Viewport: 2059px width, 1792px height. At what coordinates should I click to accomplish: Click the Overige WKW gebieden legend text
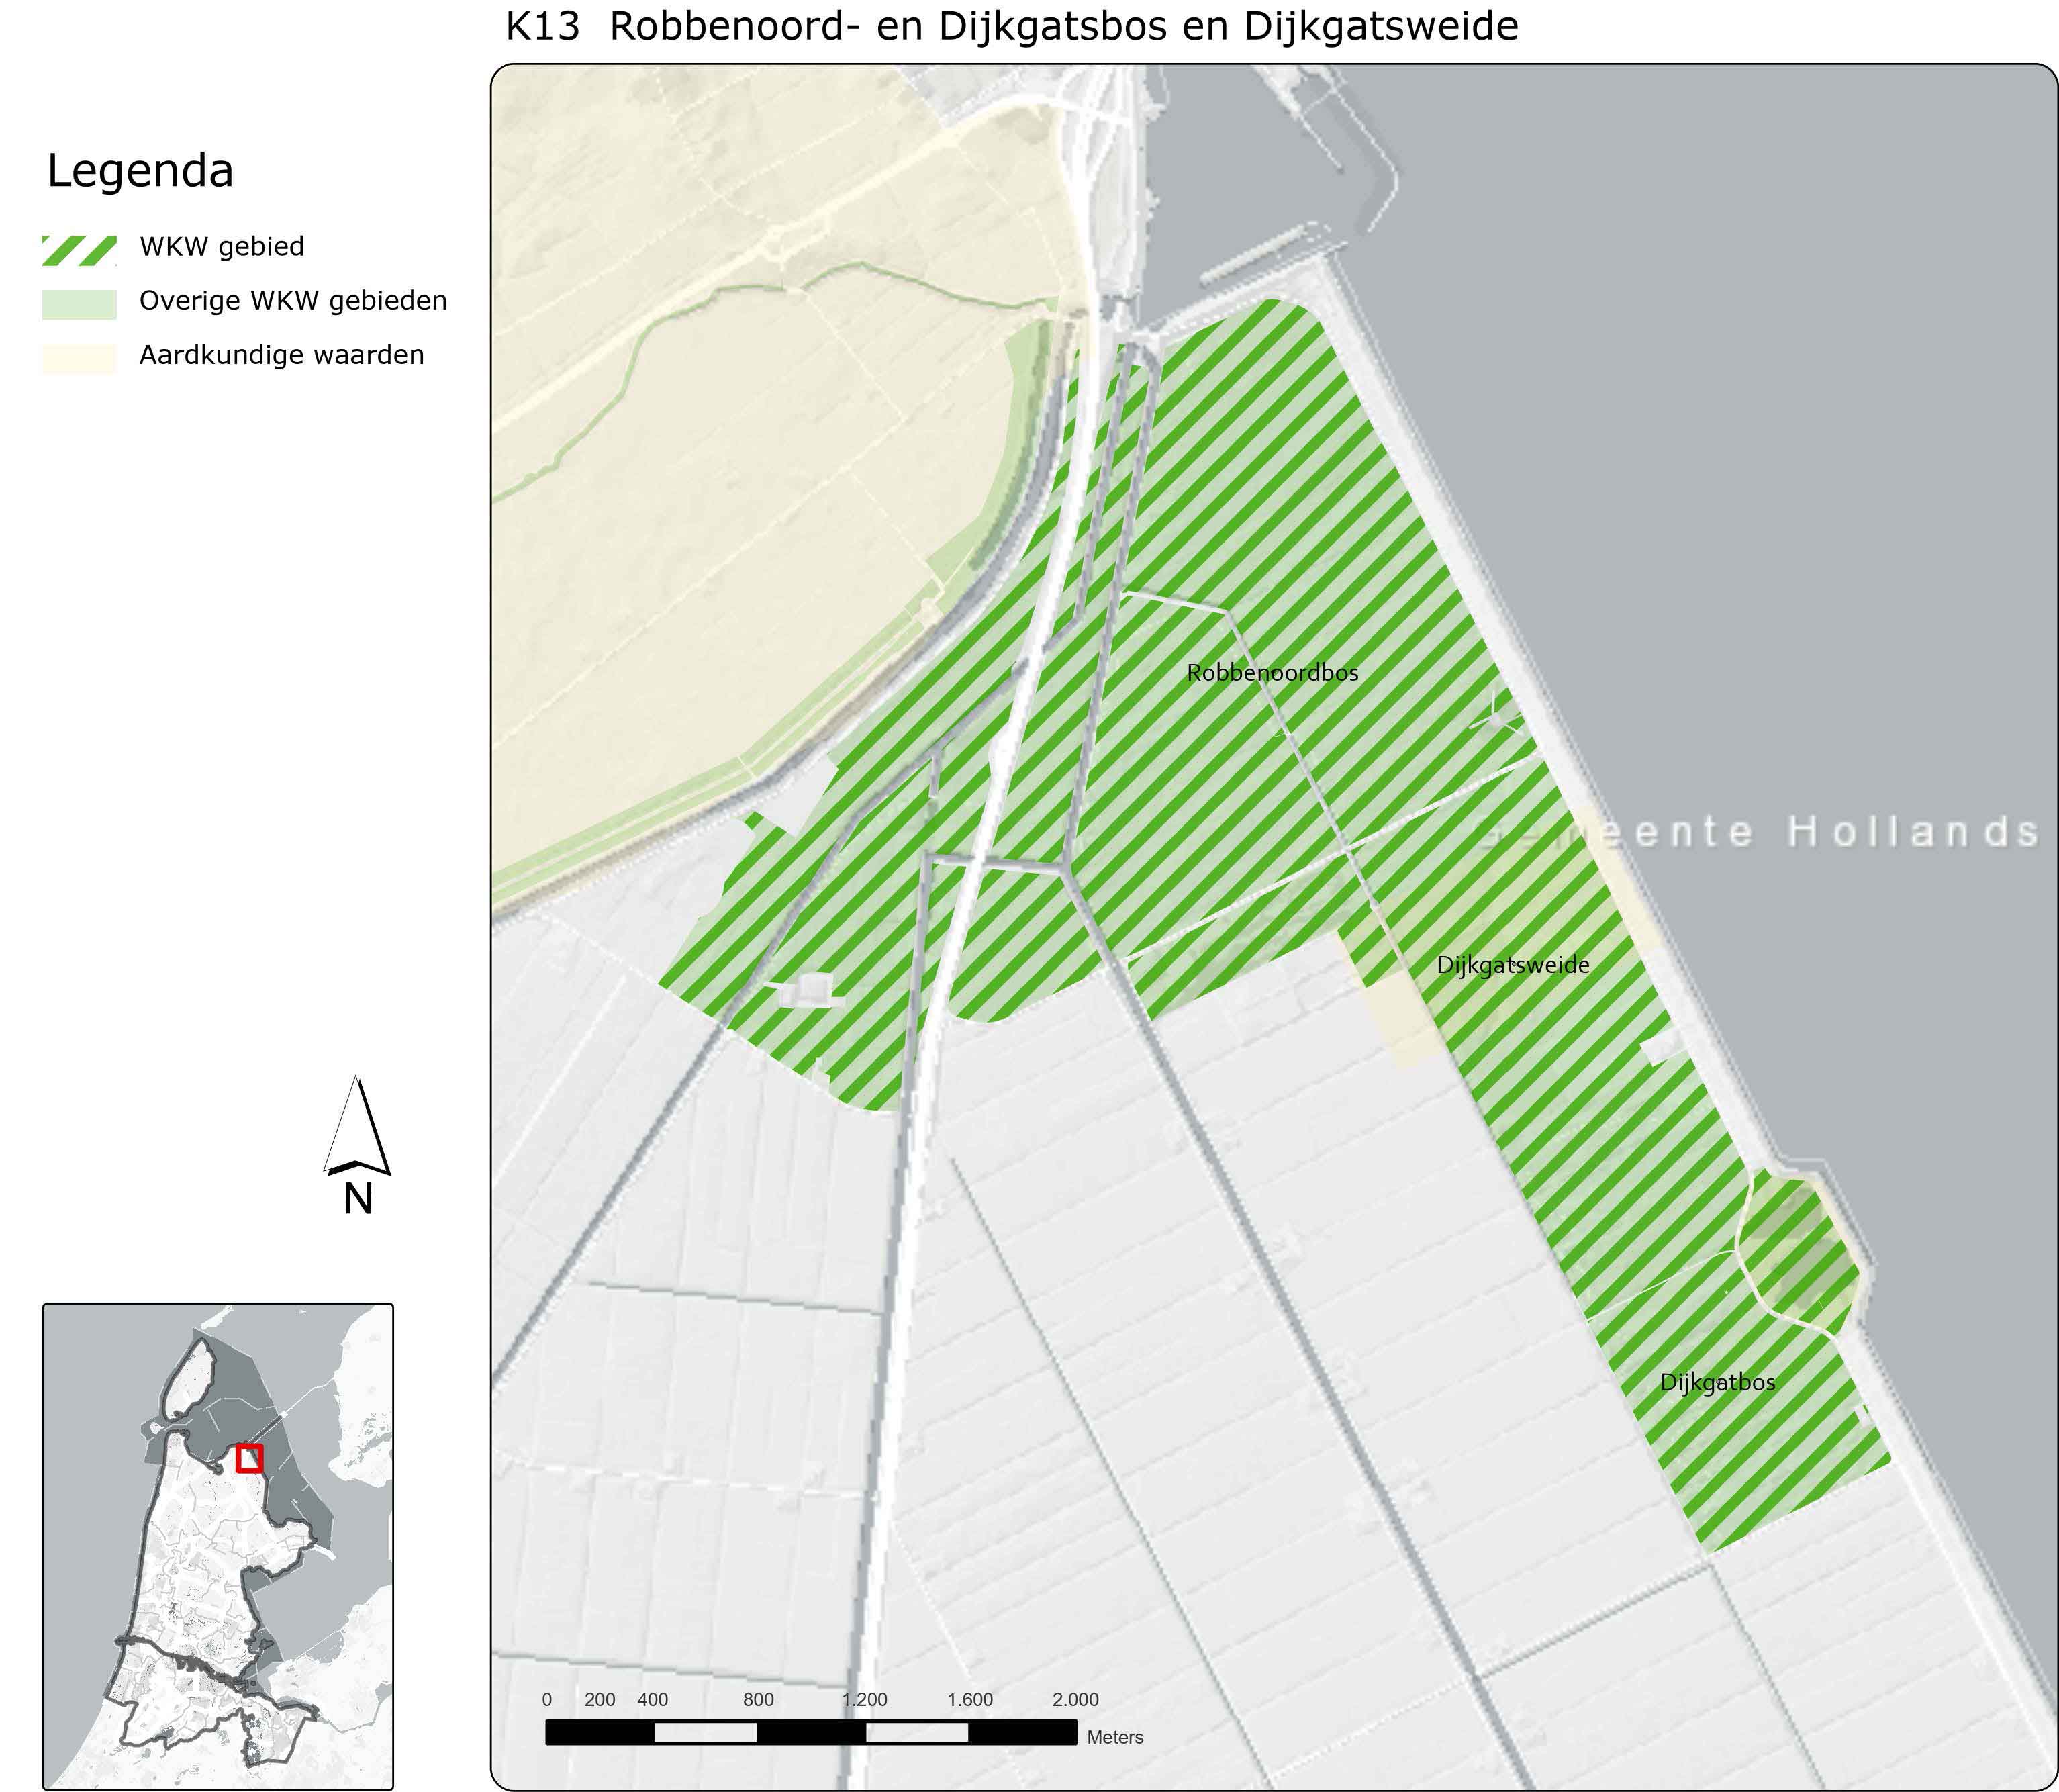coord(293,301)
